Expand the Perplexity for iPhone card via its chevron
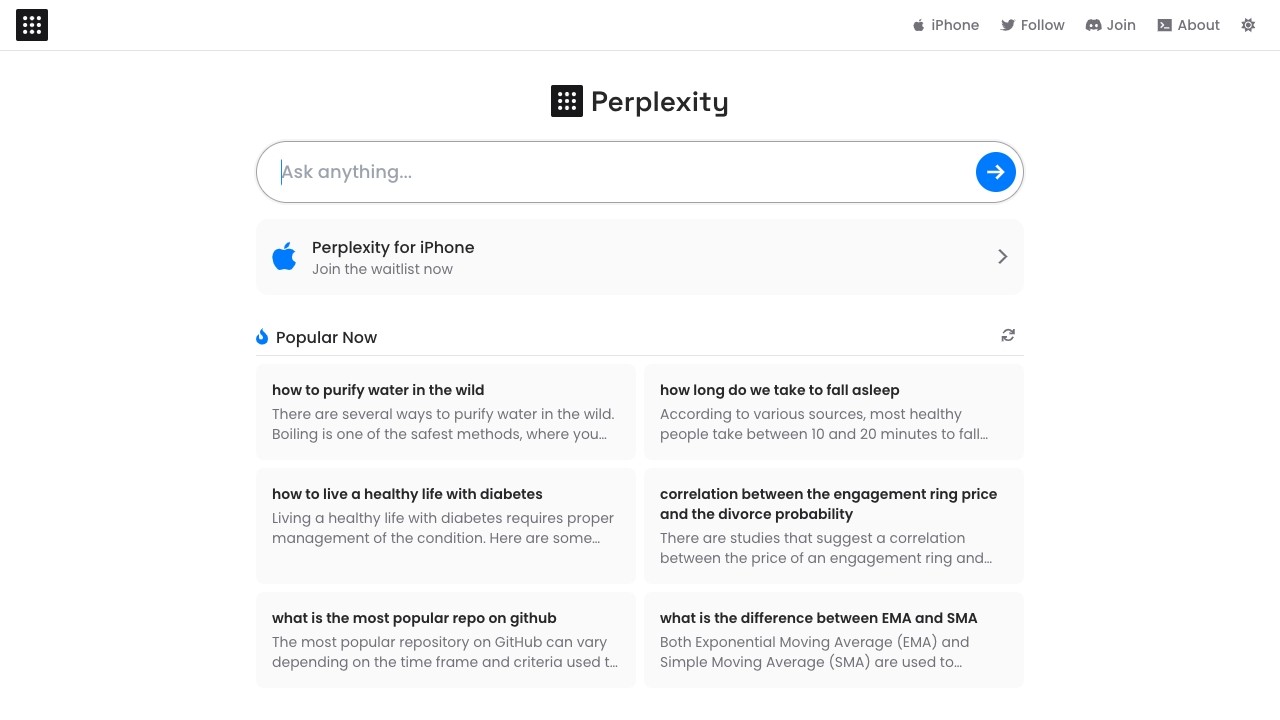The height and width of the screenshot is (720, 1280). click(x=1002, y=256)
